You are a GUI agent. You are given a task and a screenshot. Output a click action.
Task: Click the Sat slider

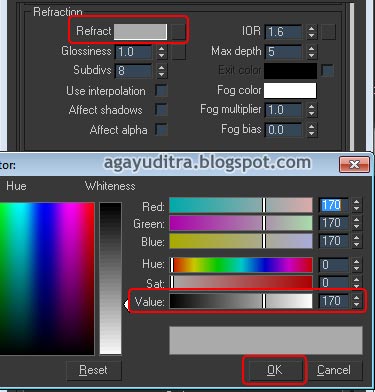tap(241, 282)
